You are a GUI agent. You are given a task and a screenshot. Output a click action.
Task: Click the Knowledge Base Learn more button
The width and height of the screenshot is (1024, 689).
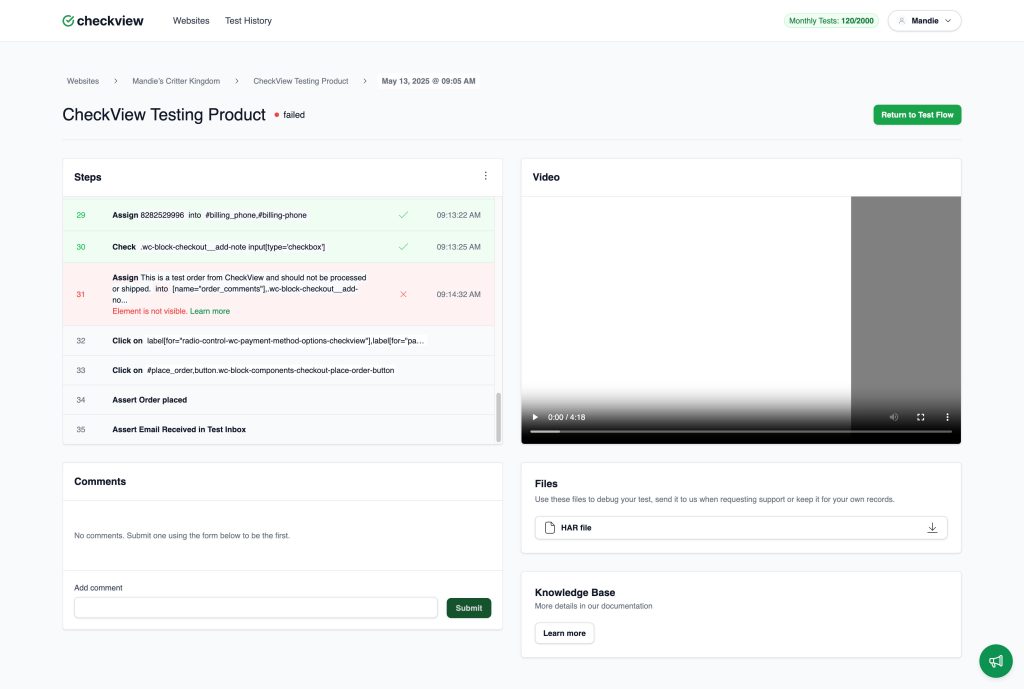[564, 633]
